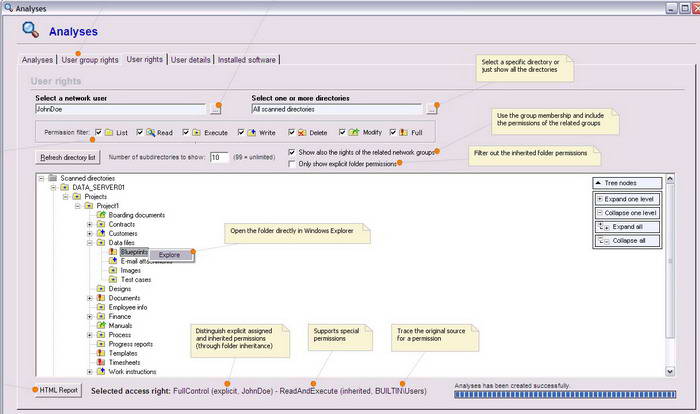700x414 pixels.
Task: Click the Expand all button
Action: click(627, 227)
